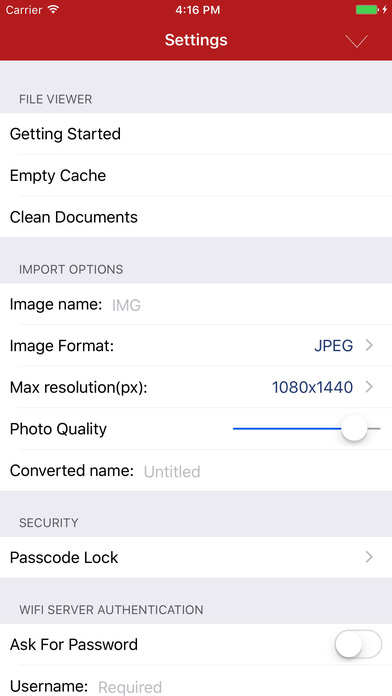This screenshot has width=392, height=696.
Task: Select Empty Cache option
Action: 196,175
